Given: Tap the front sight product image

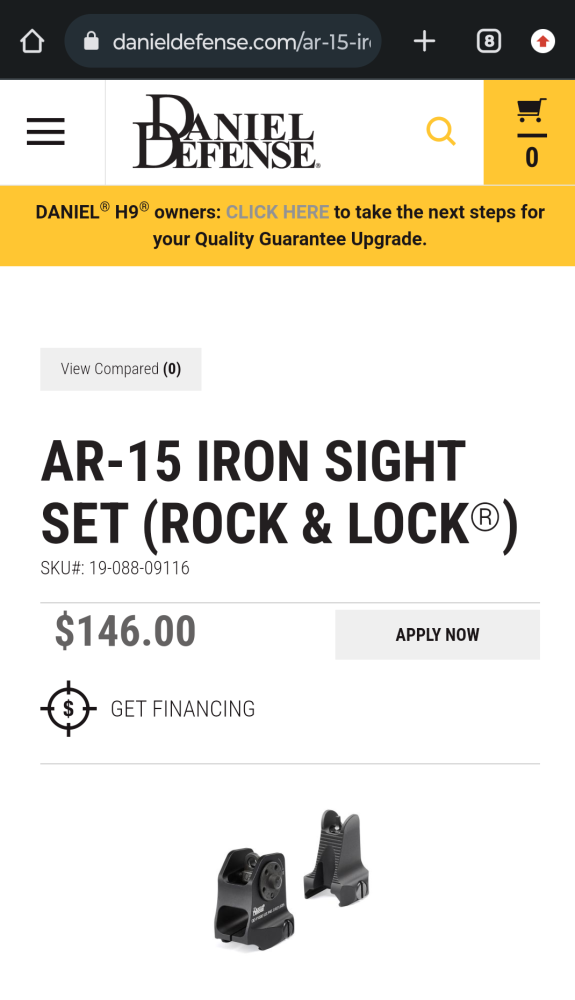Looking at the screenshot, I should point(337,857).
